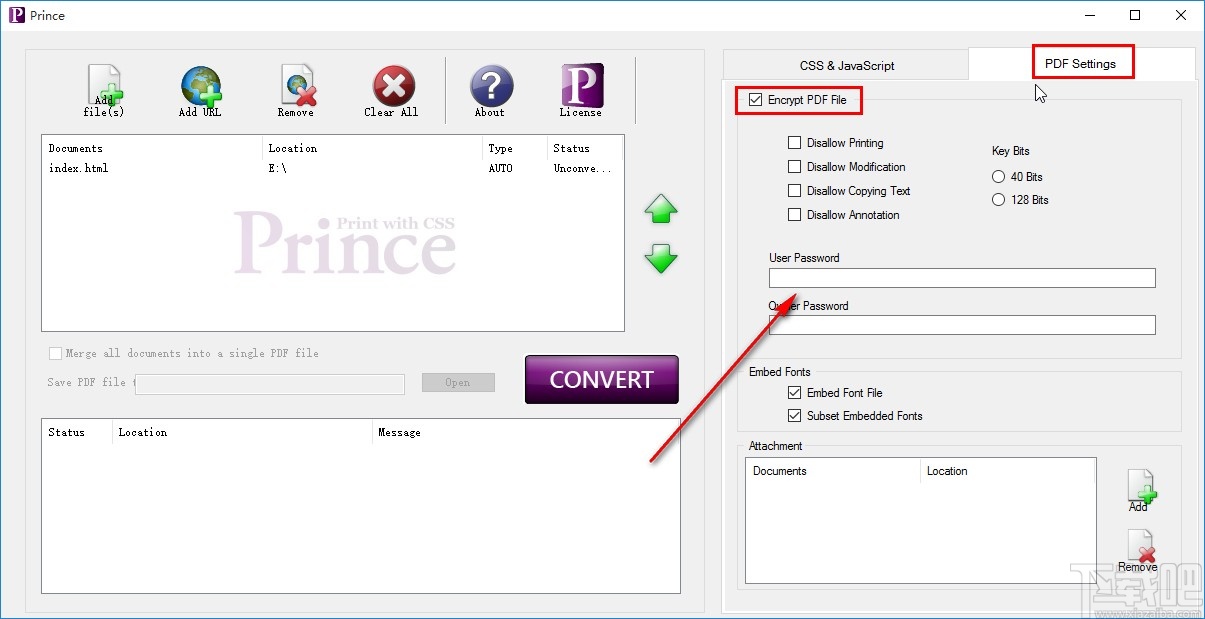Enable Disallow Copying Text option
The image size is (1205, 619).
pyautogui.click(x=795, y=191)
